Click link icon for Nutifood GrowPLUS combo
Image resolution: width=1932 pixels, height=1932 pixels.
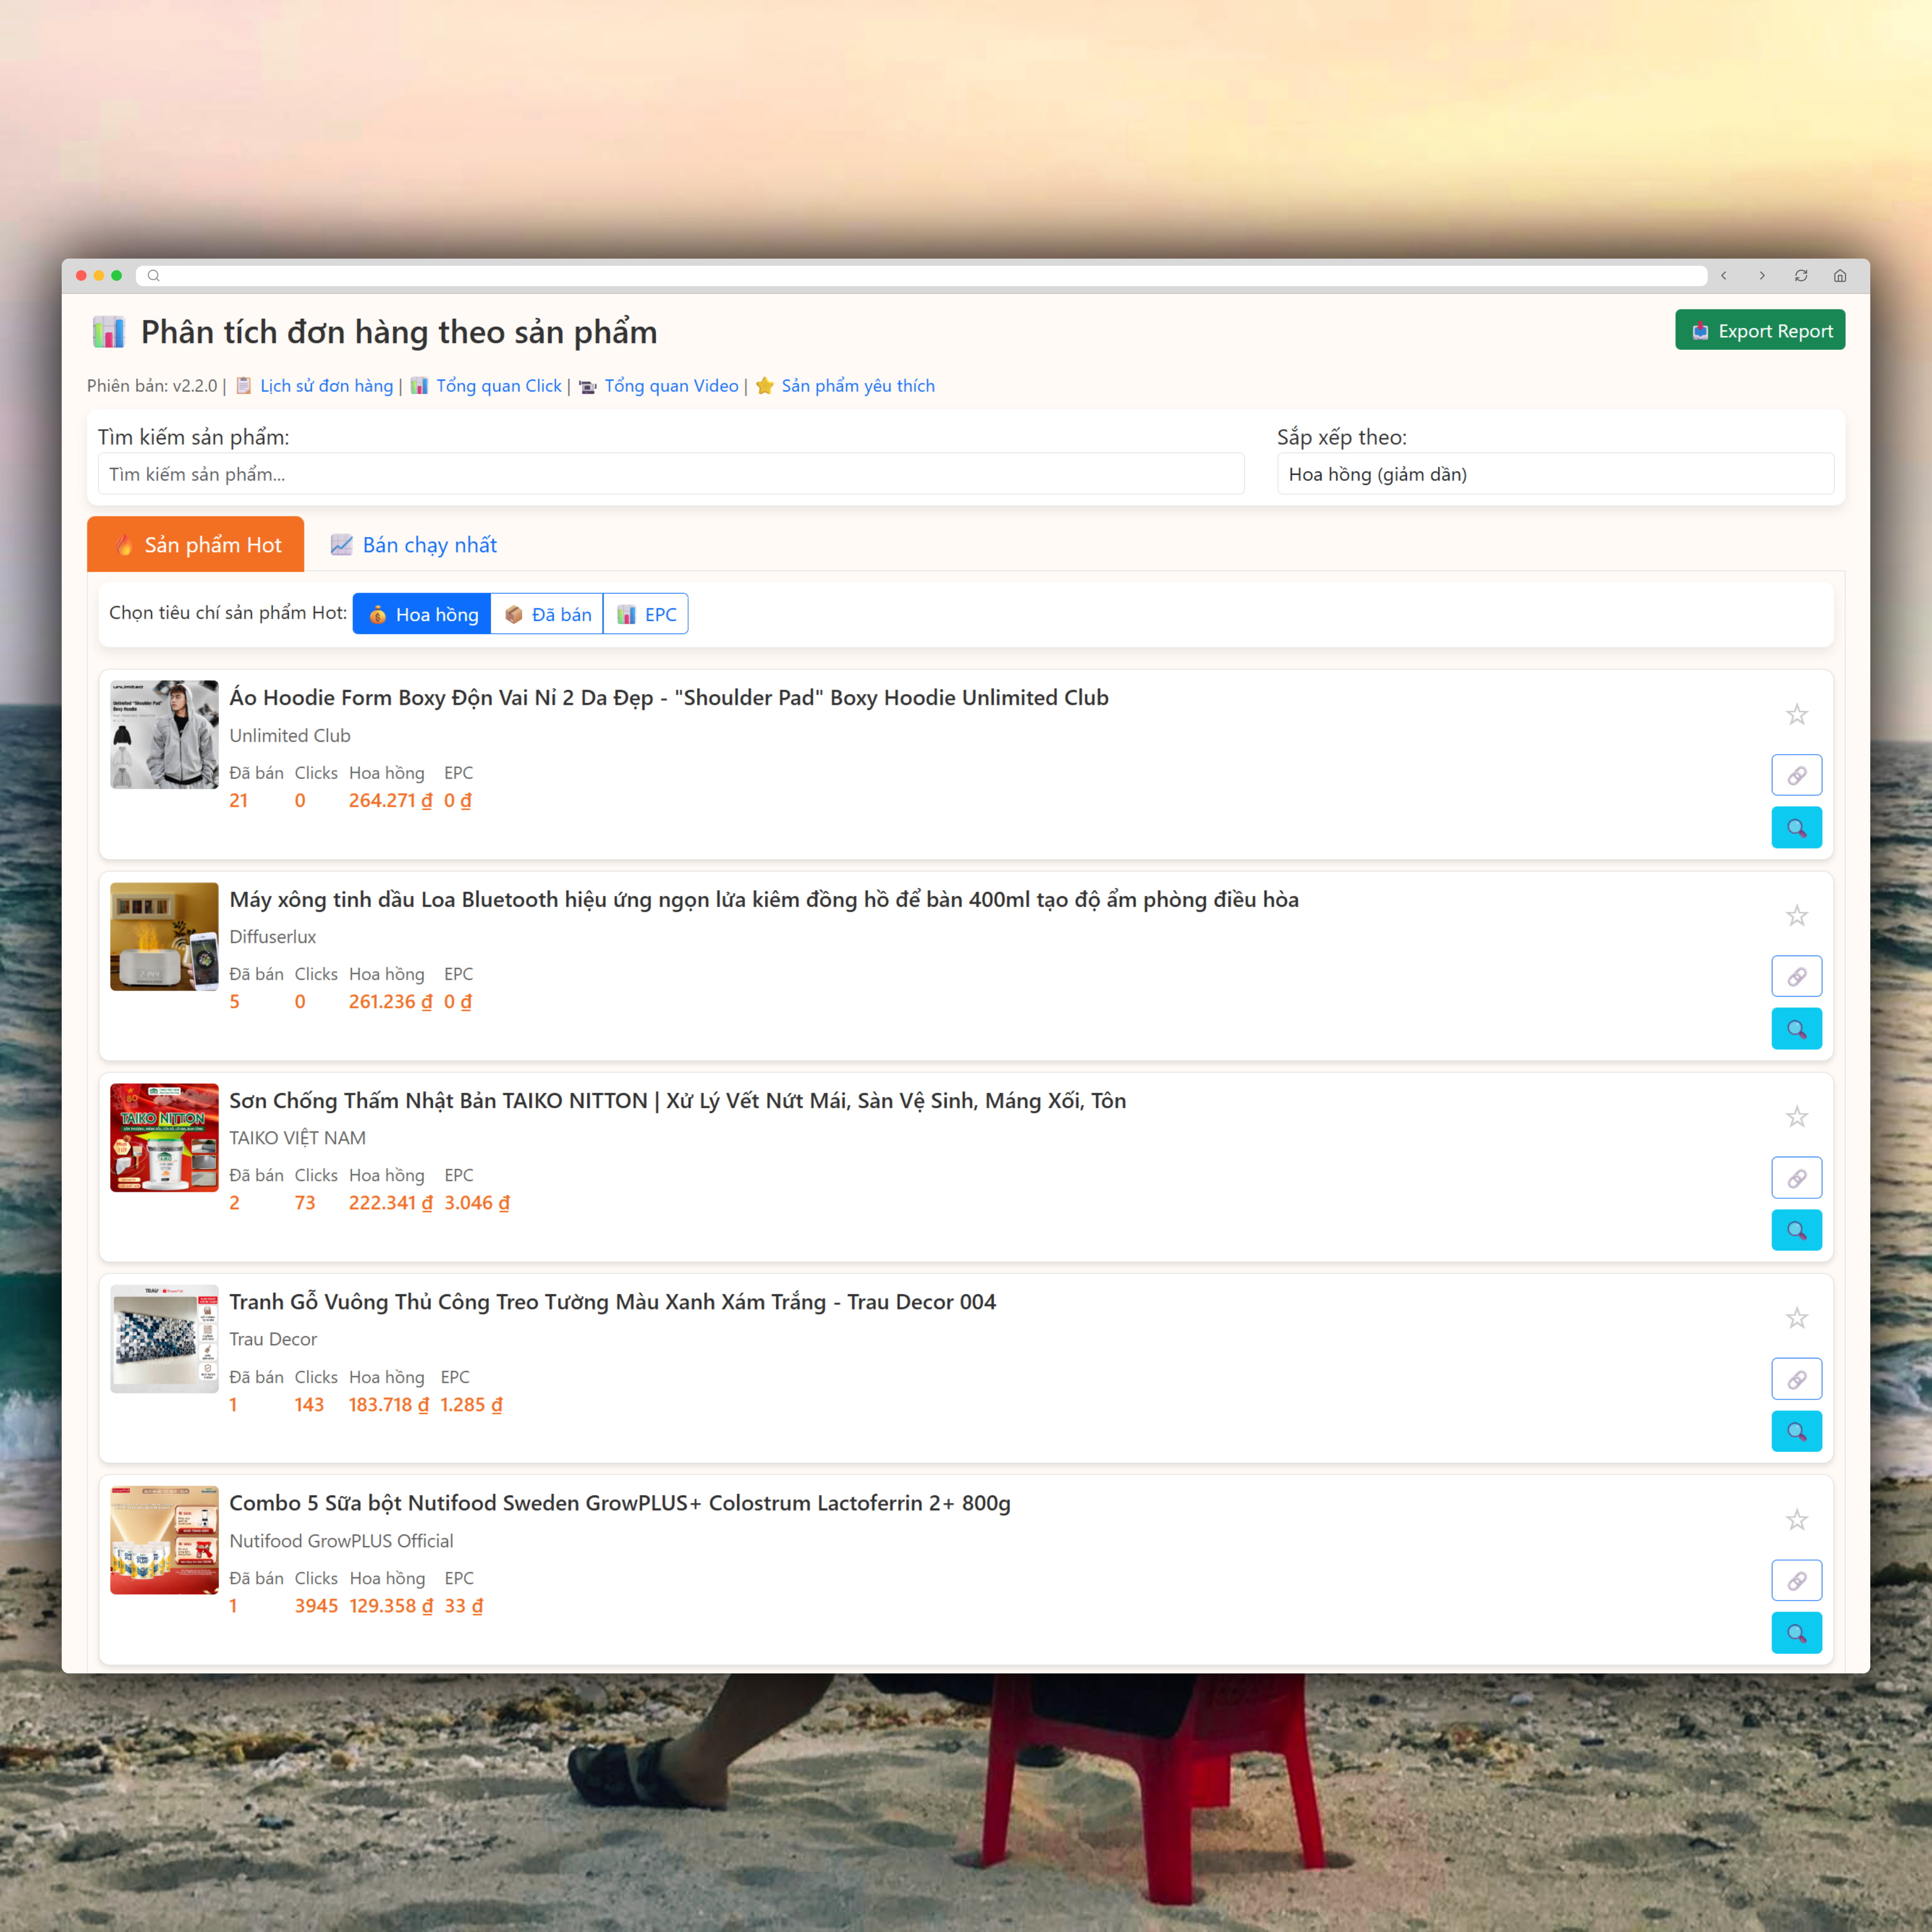click(x=1796, y=1581)
